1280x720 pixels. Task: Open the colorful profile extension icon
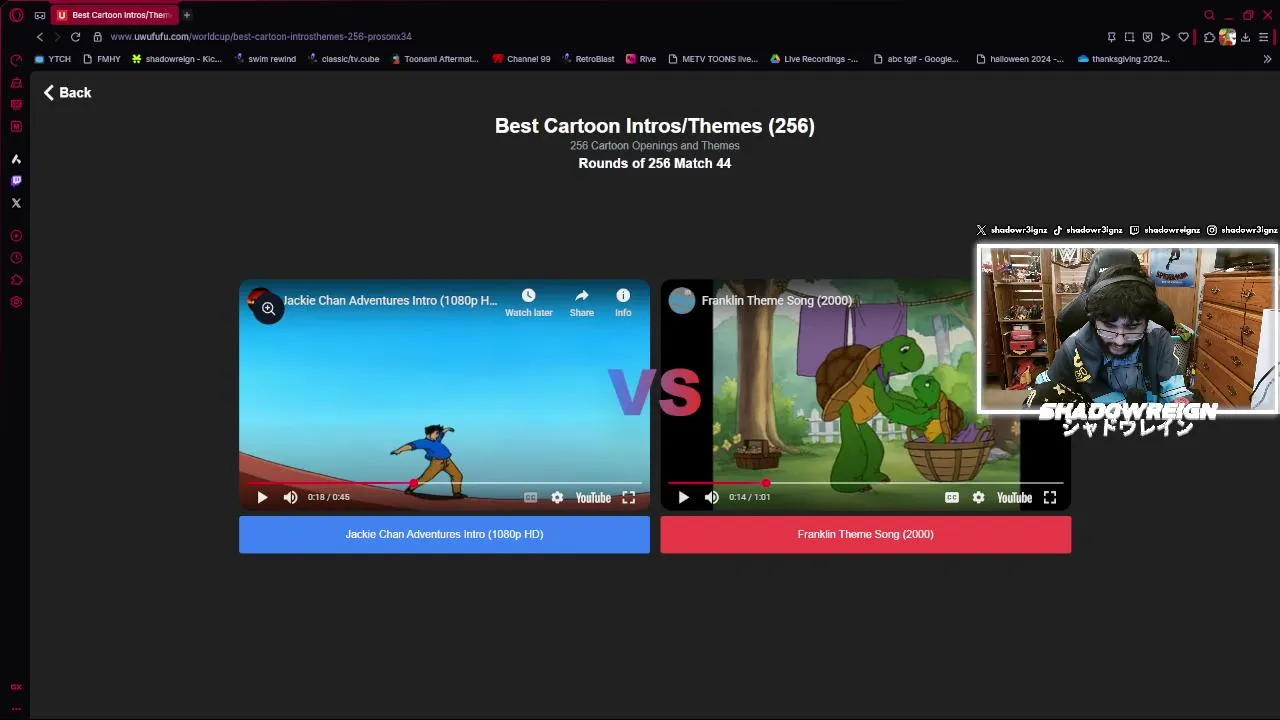point(1227,37)
